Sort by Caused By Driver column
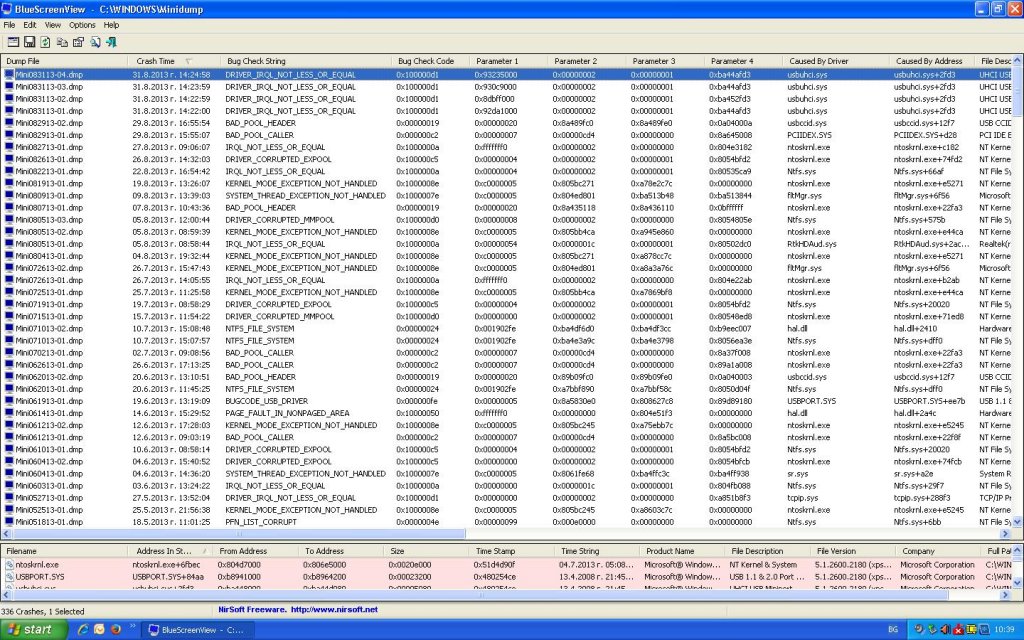This screenshot has width=1024, height=640. pos(818,61)
